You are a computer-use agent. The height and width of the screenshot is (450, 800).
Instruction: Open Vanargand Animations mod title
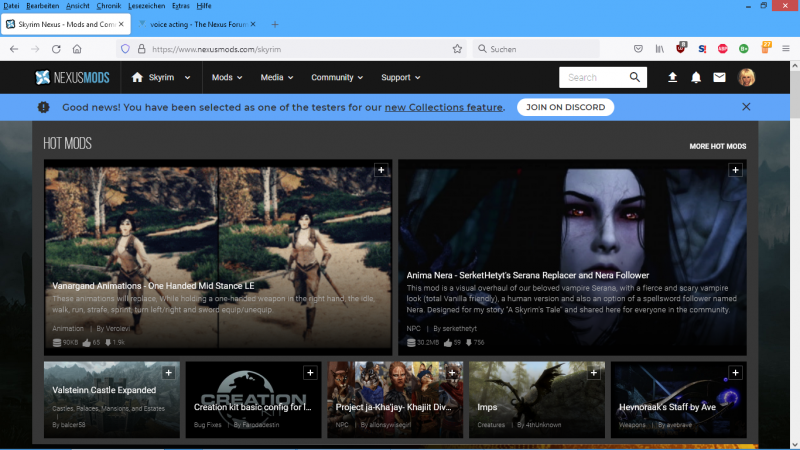point(153,286)
